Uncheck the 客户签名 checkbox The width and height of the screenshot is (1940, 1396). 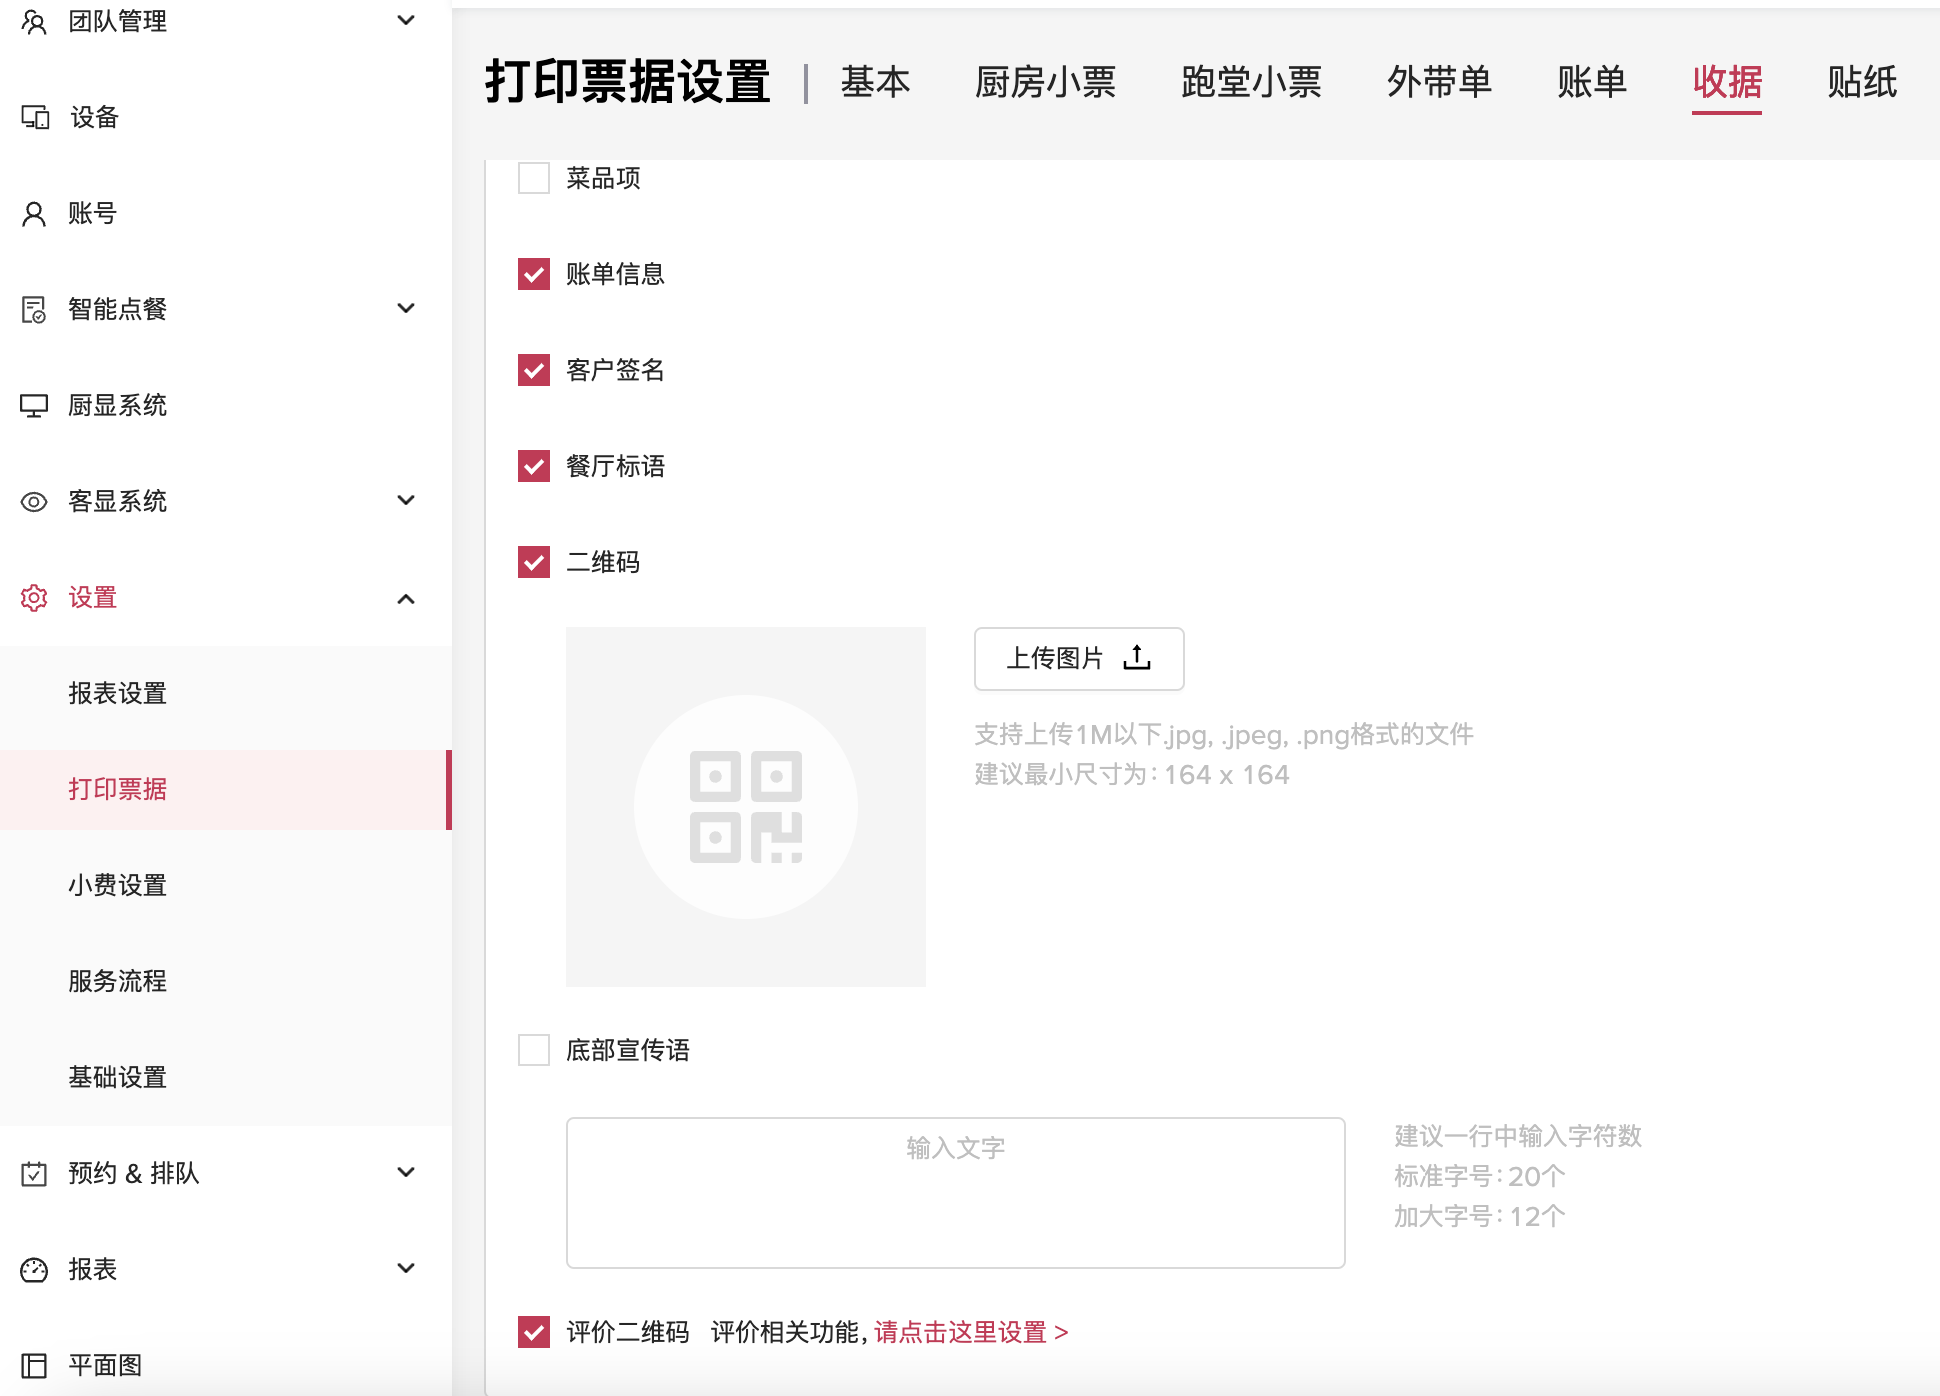534,370
